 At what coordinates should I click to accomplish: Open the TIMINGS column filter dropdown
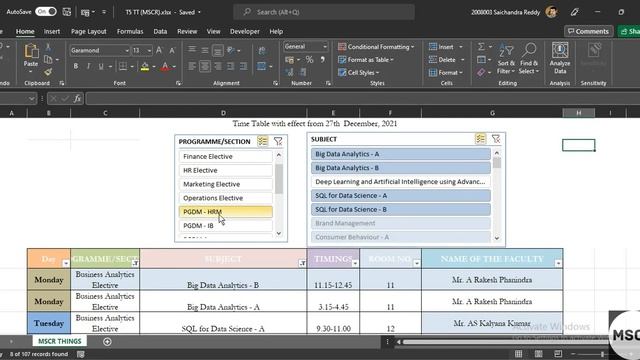point(355,264)
